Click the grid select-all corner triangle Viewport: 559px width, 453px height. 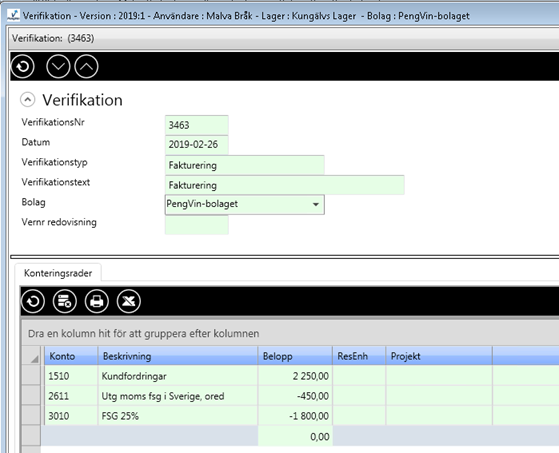pyautogui.click(x=34, y=359)
